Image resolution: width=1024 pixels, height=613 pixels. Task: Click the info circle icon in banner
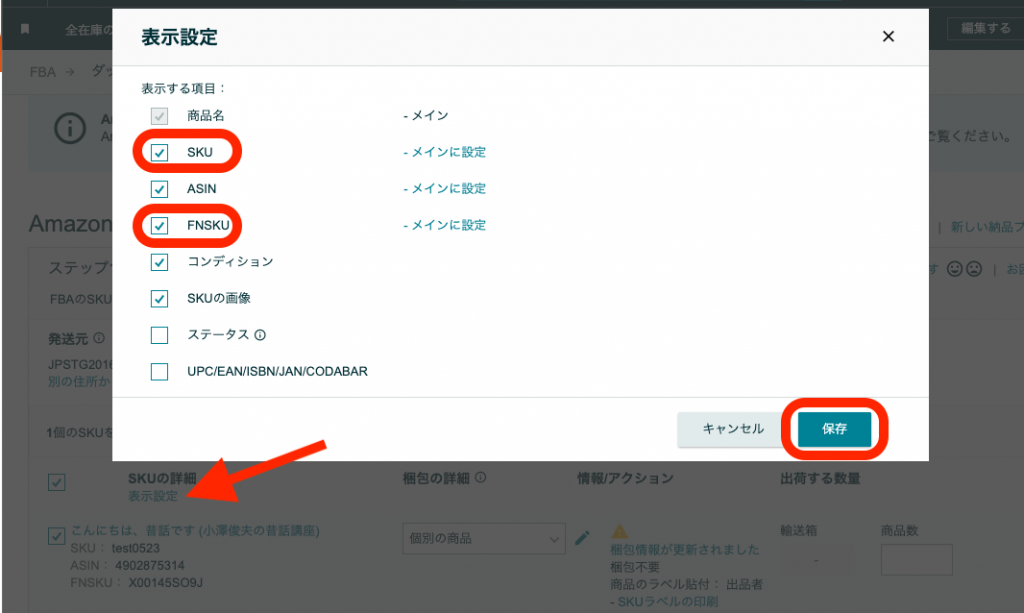[70, 128]
